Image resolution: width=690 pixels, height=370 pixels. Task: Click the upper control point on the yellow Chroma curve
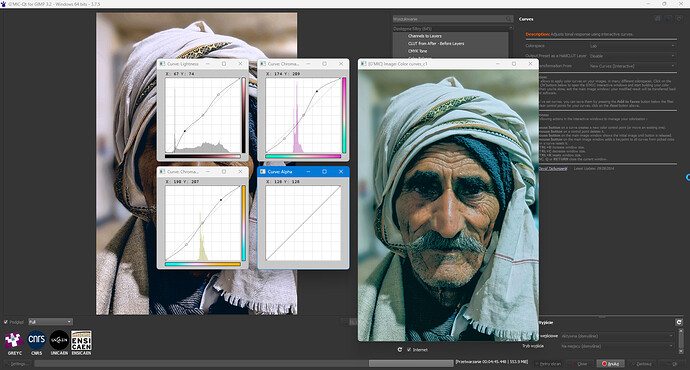coord(221,200)
